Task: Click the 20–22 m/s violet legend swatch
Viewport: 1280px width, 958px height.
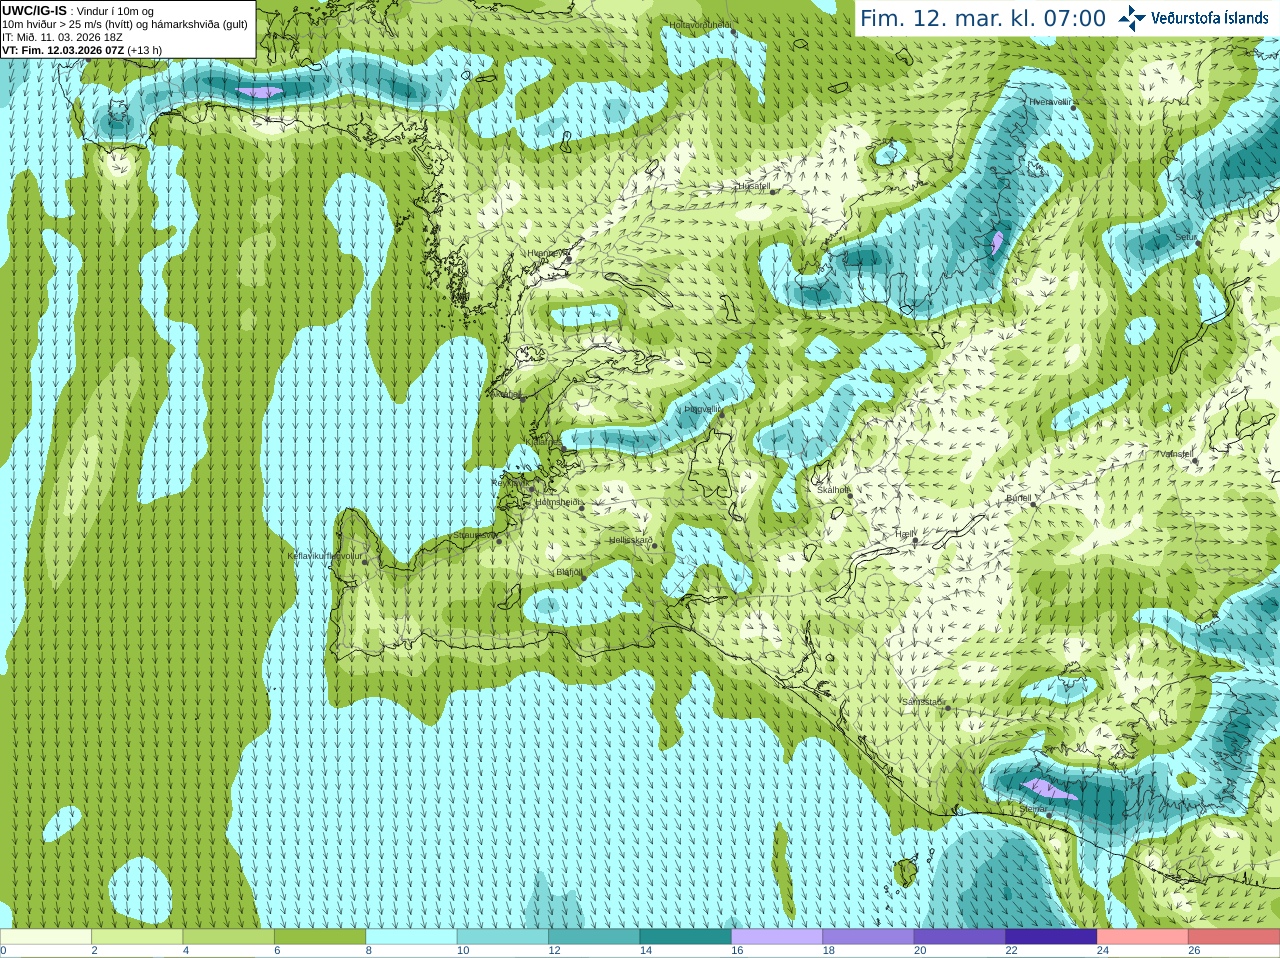Action: click(x=960, y=937)
